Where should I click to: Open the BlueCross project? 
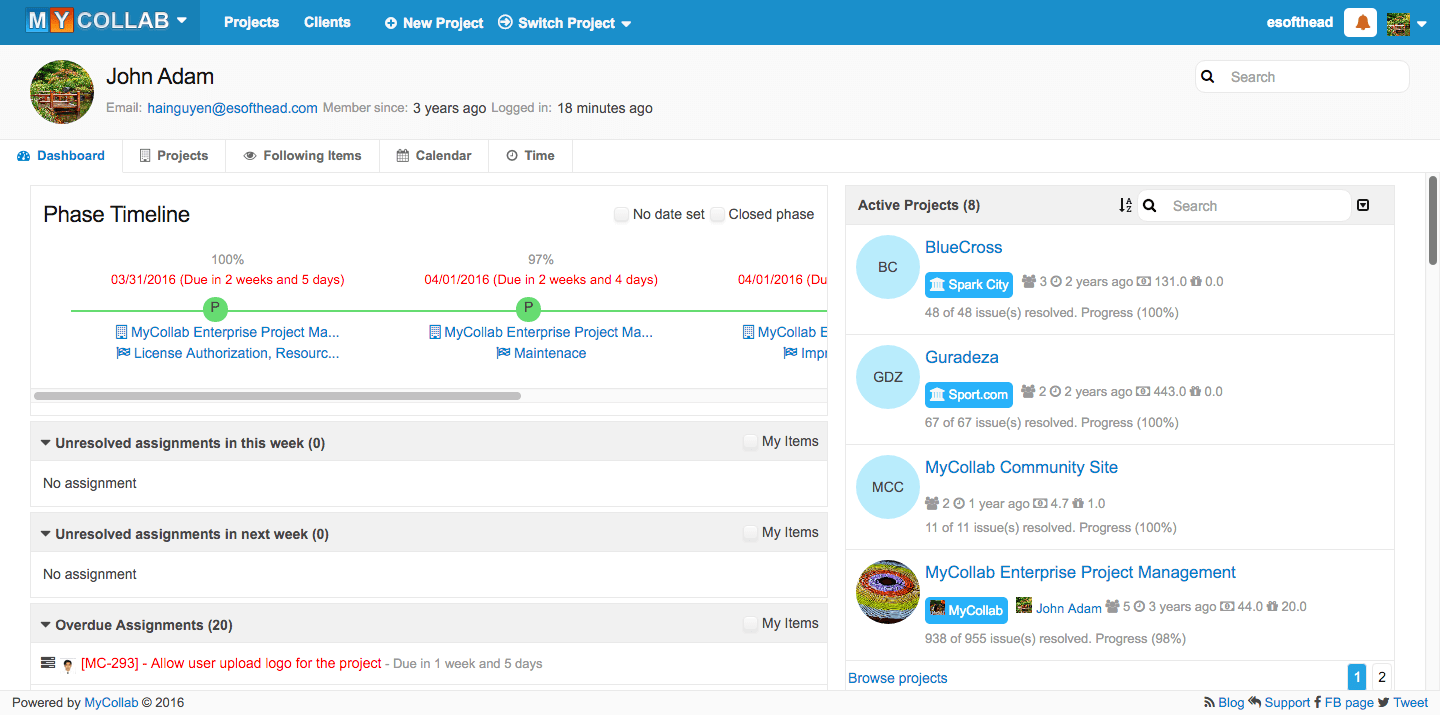[x=963, y=247]
